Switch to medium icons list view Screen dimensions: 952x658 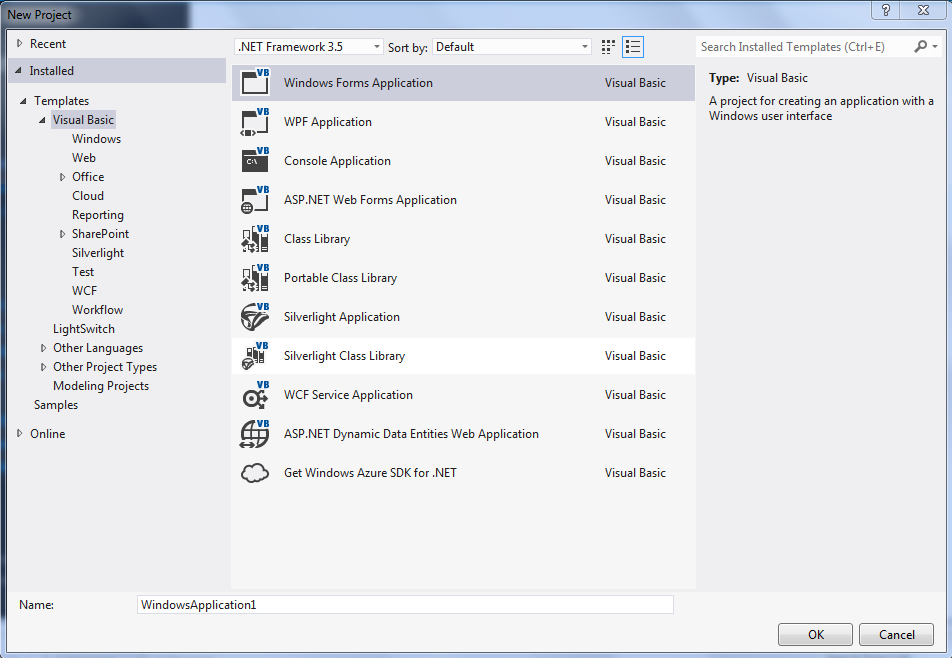(633, 47)
